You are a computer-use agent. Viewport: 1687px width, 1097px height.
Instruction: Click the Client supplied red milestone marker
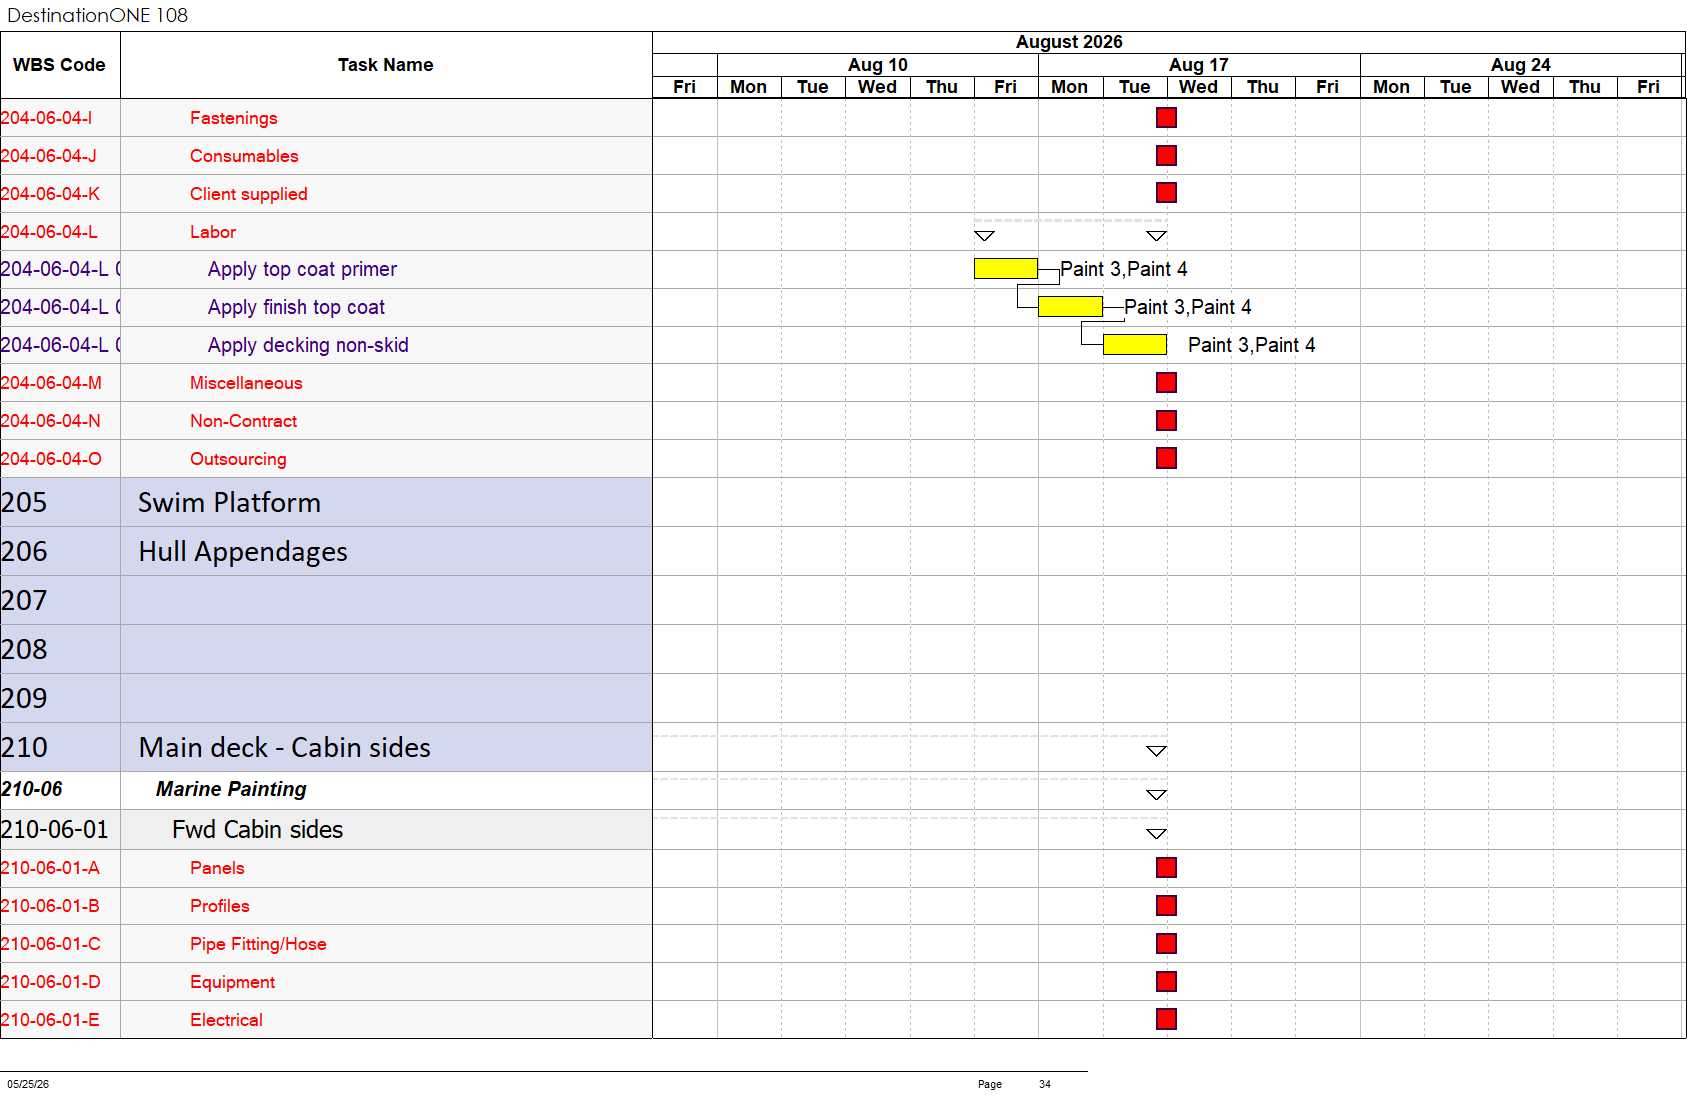click(x=1166, y=193)
